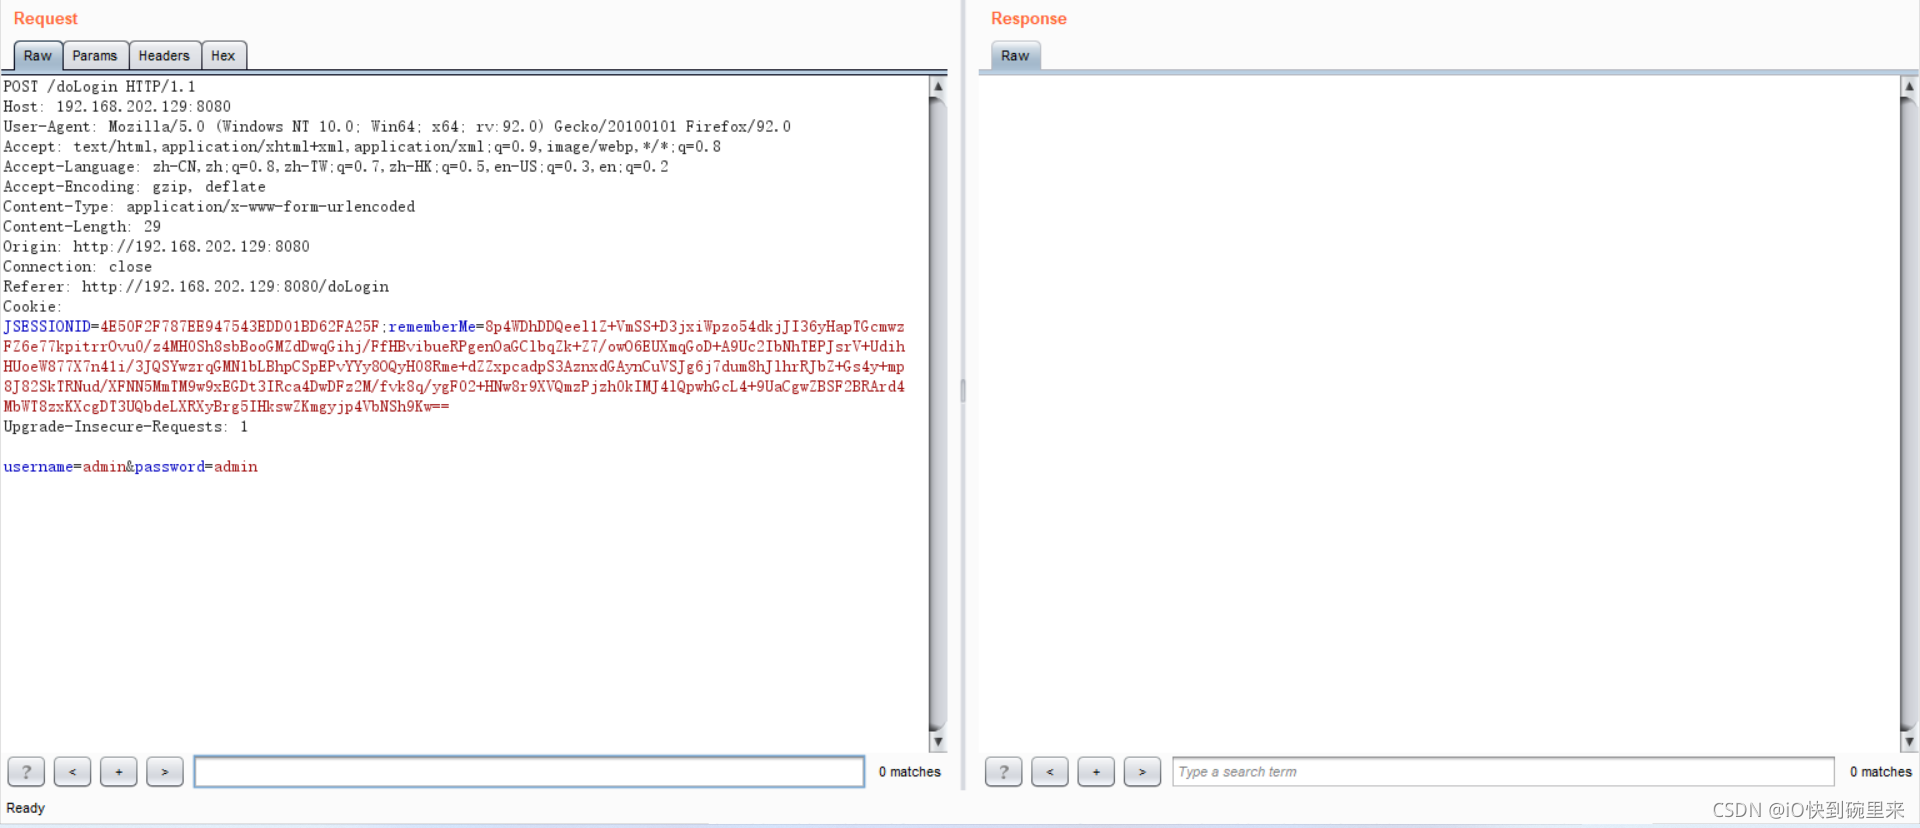
Task: Click the Accept-Language header line
Action: tap(336, 167)
